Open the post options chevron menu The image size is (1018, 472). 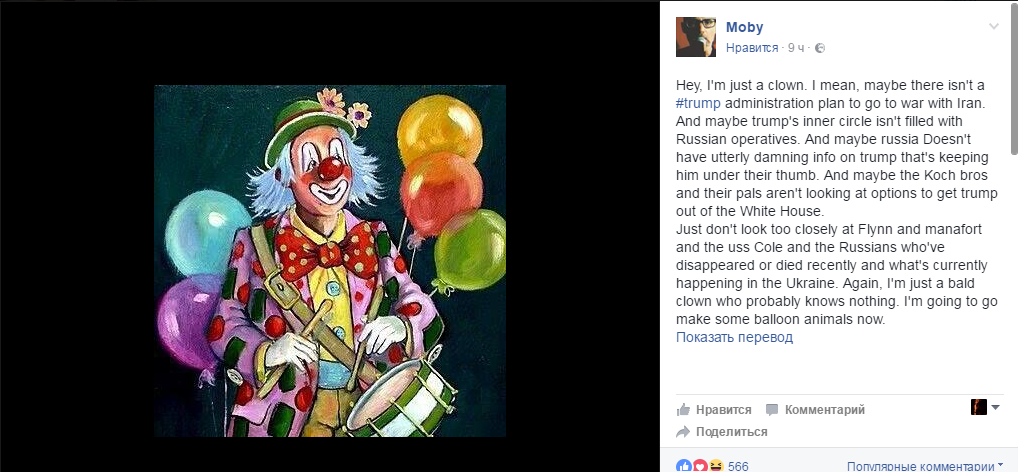click(x=993, y=27)
